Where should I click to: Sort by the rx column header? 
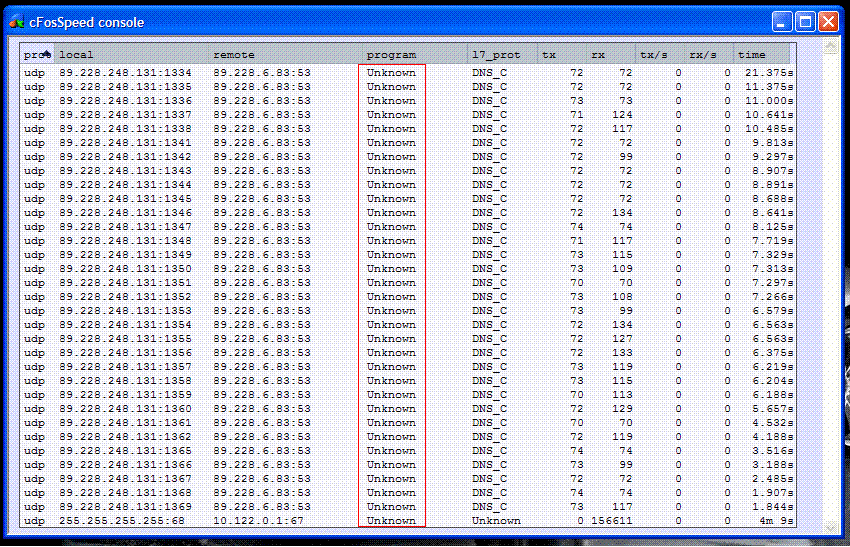611,54
